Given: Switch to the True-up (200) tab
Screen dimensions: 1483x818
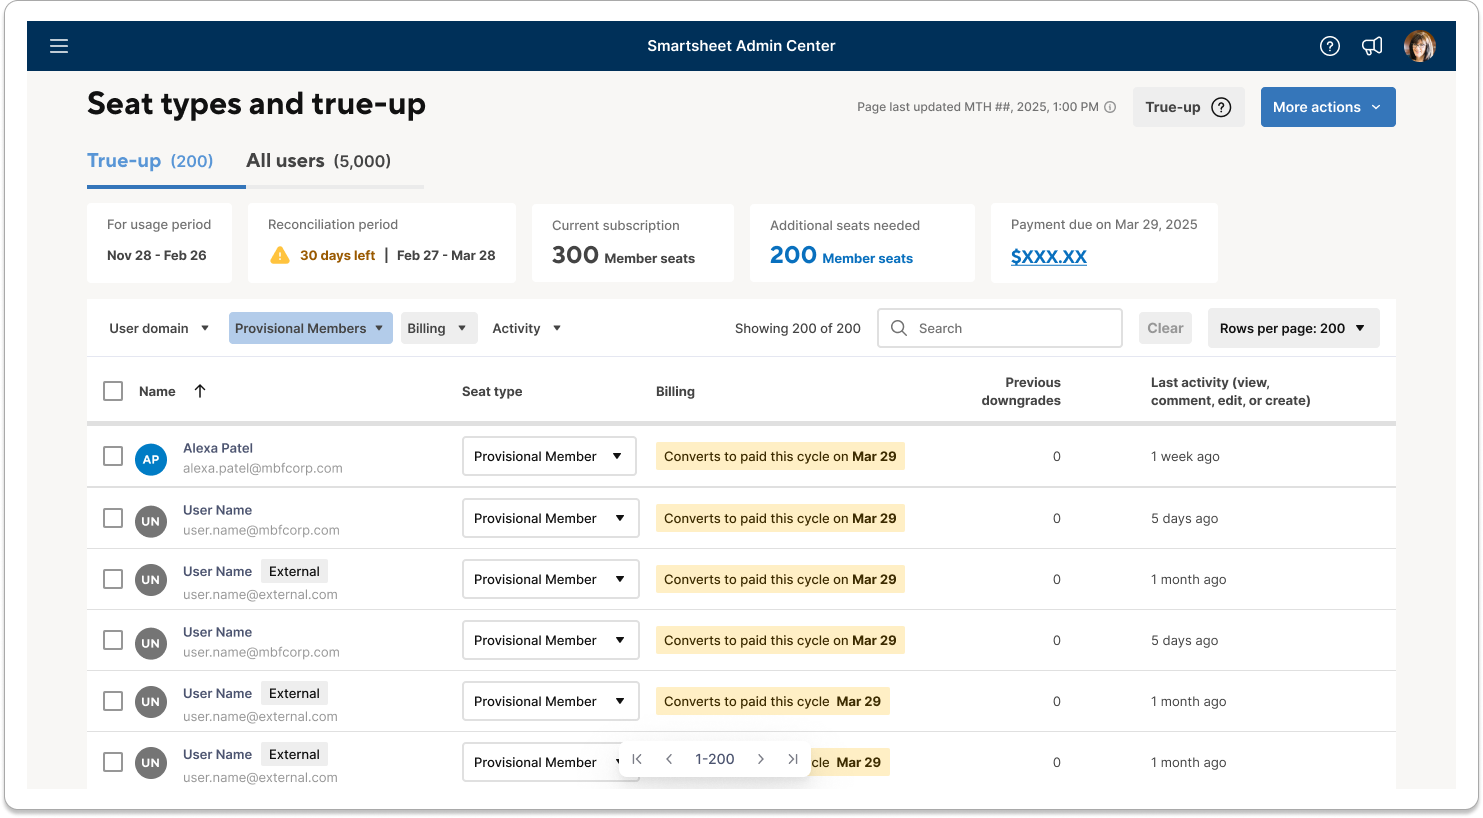Looking at the screenshot, I should [x=150, y=161].
